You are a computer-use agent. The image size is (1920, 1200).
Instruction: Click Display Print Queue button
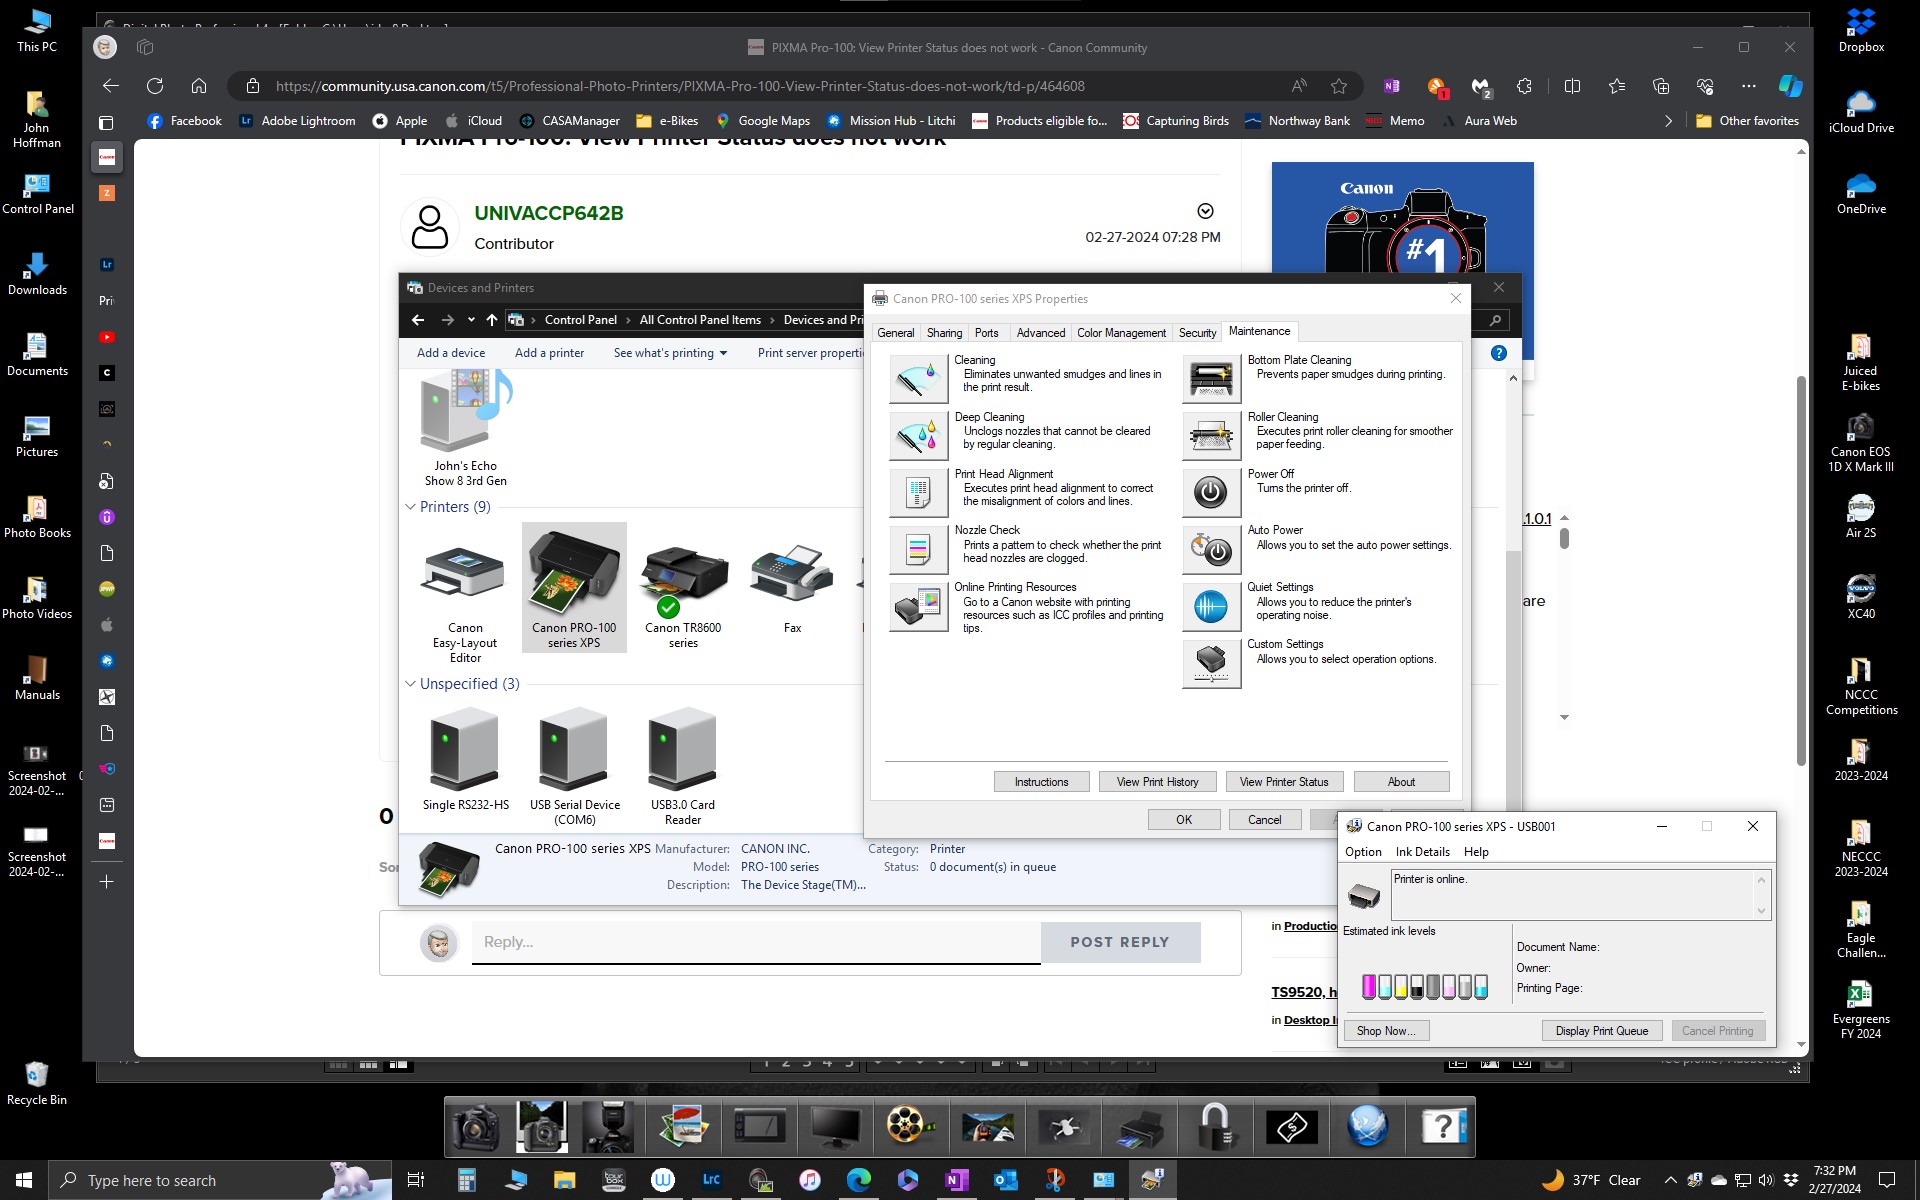(x=1601, y=1030)
